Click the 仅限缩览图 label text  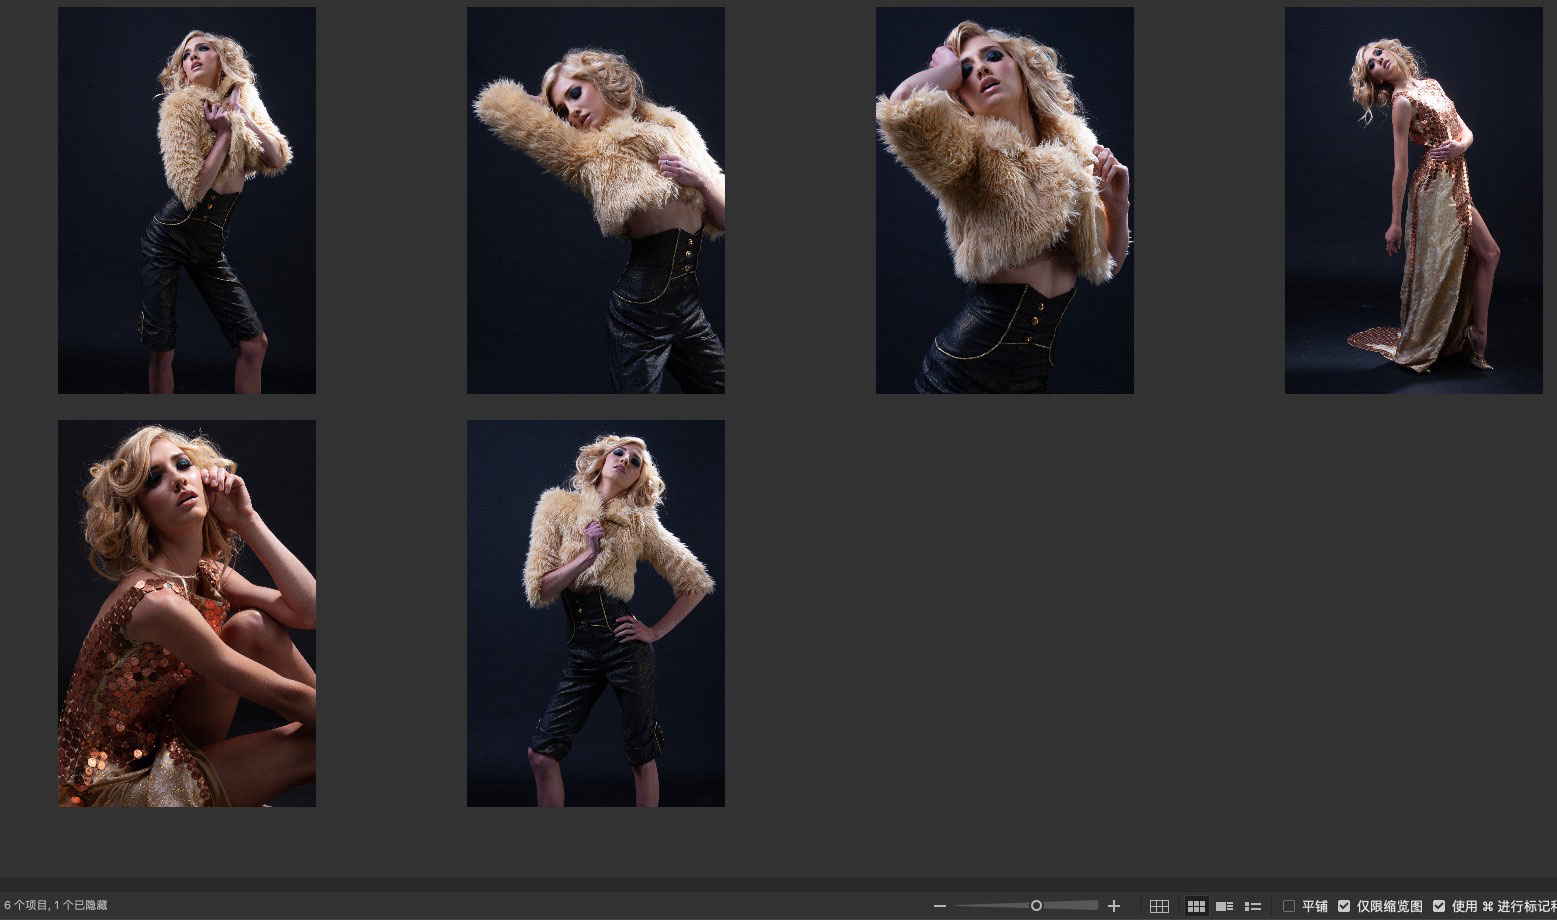[x=1389, y=906]
